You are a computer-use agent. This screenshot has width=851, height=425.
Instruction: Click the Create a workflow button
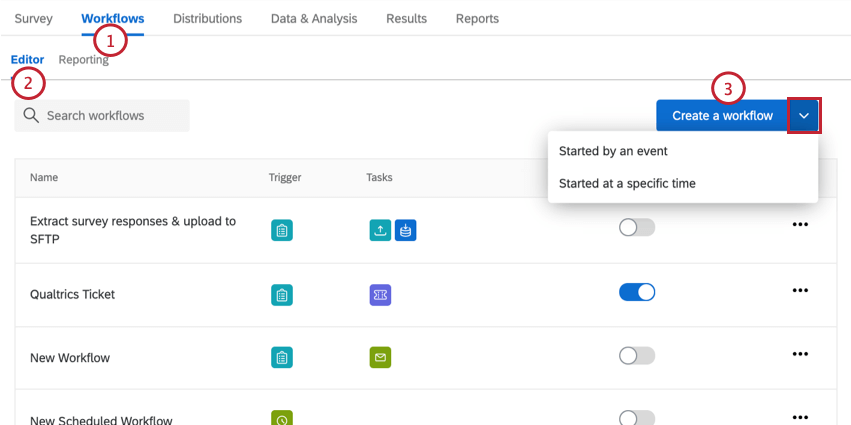click(x=722, y=116)
